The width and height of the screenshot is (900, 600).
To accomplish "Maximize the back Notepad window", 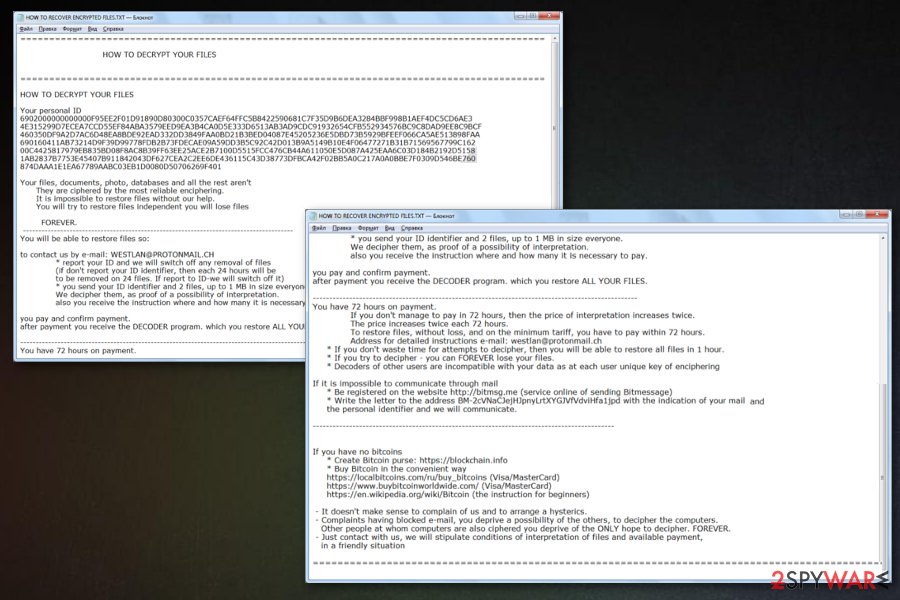I will (x=533, y=16).
